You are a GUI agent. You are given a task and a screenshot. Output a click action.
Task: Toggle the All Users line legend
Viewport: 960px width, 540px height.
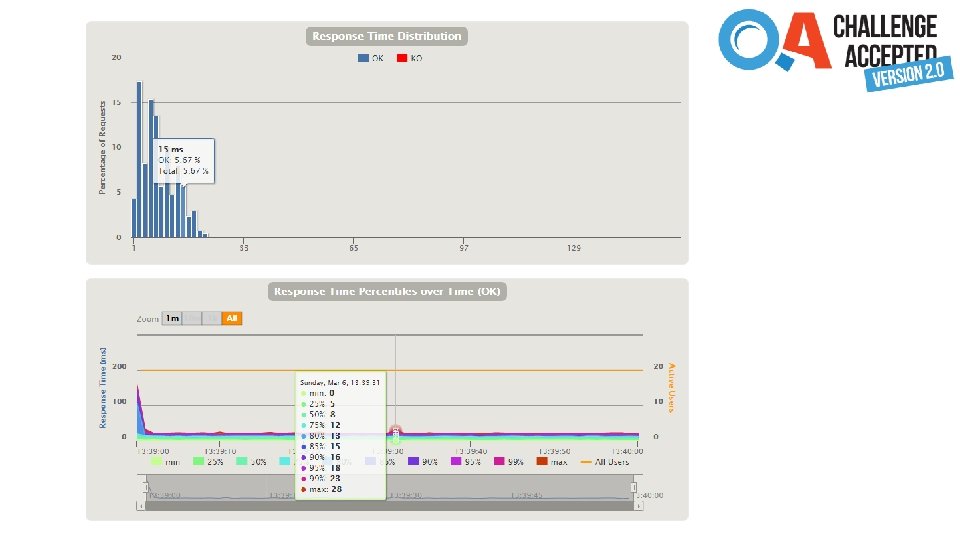604,462
